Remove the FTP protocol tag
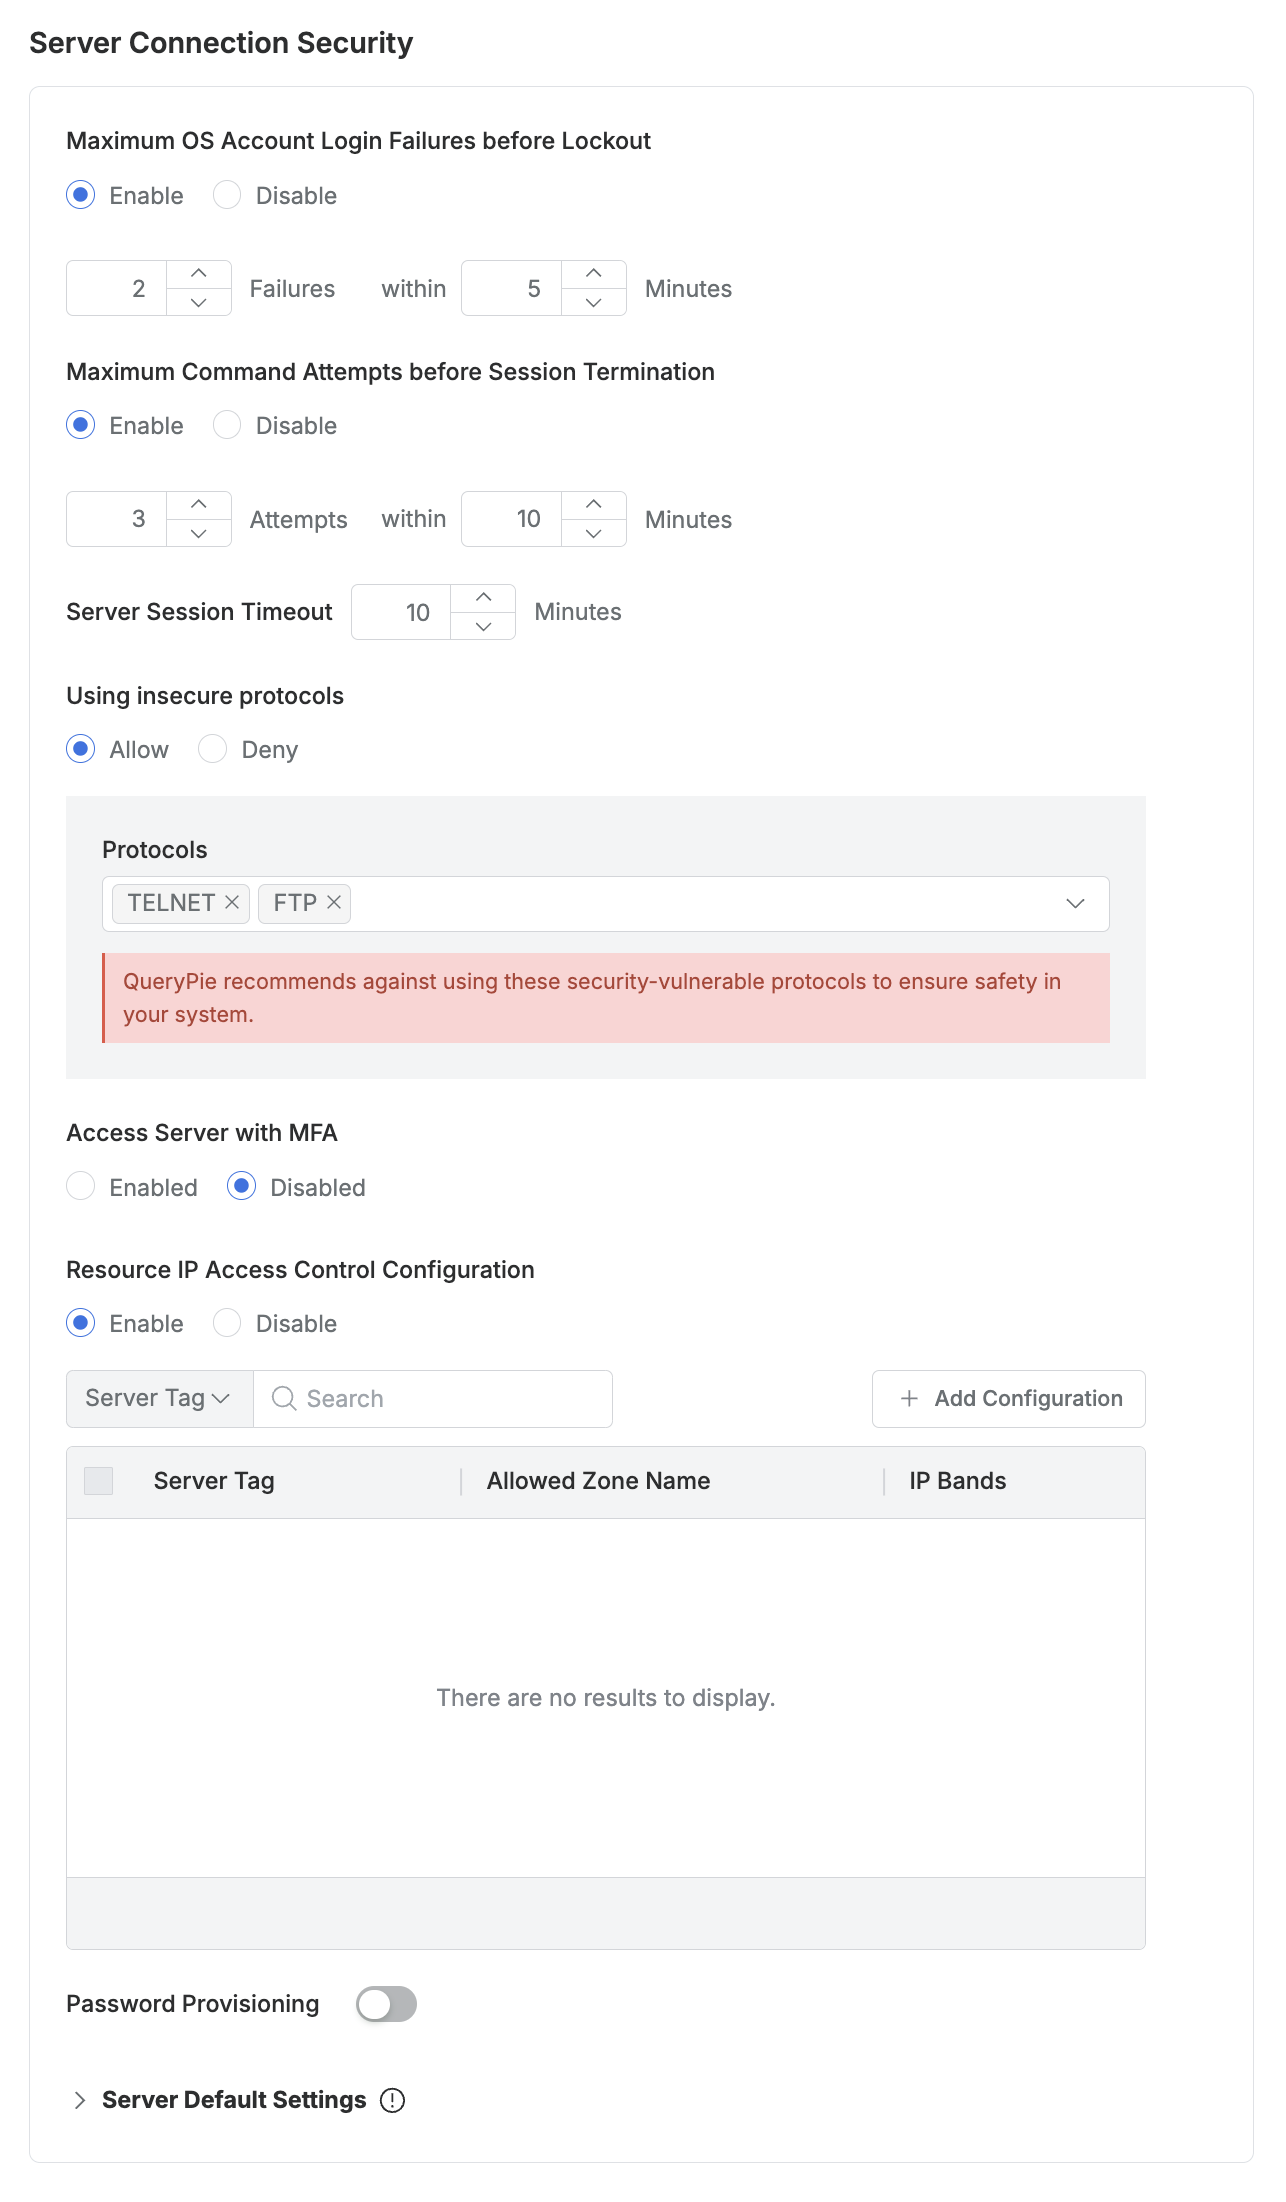Image resolution: width=1286 pixels, height=2202 pixels. coord(334,903)
